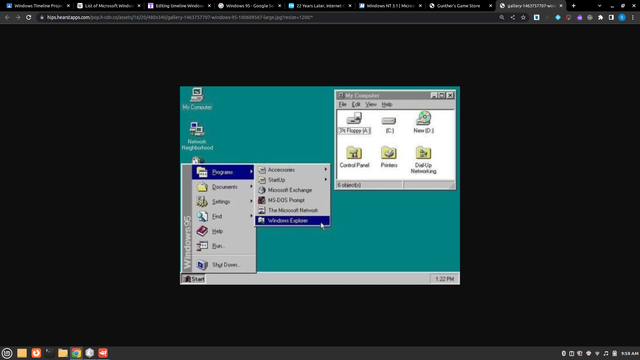The height and width of the screenshot is (360, 640).
Task: Open Help menu in My Computer window
Action: tap(387, 104)
